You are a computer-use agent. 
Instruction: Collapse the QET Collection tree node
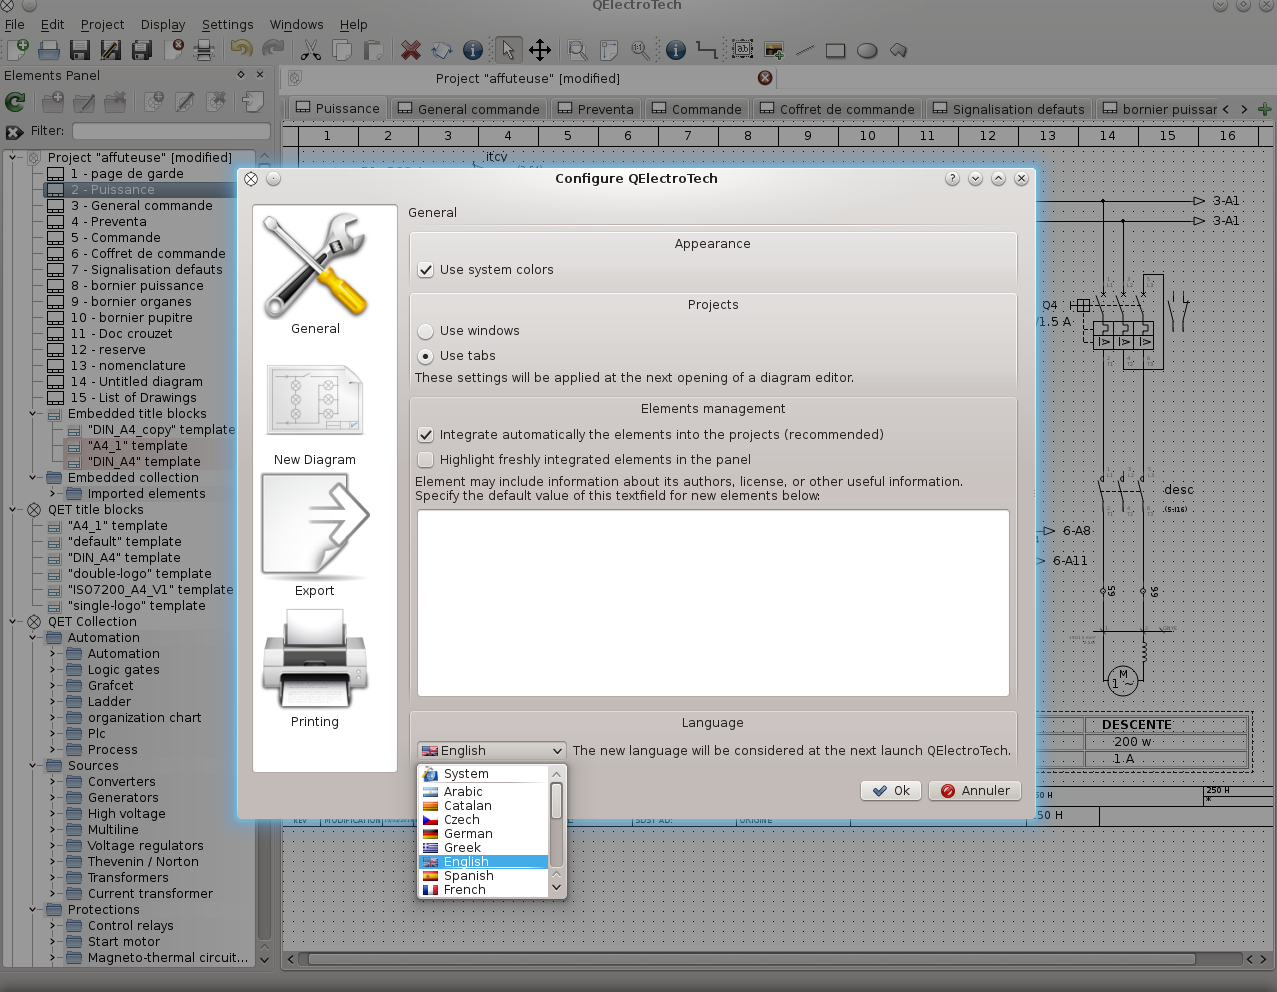[14, 622]
